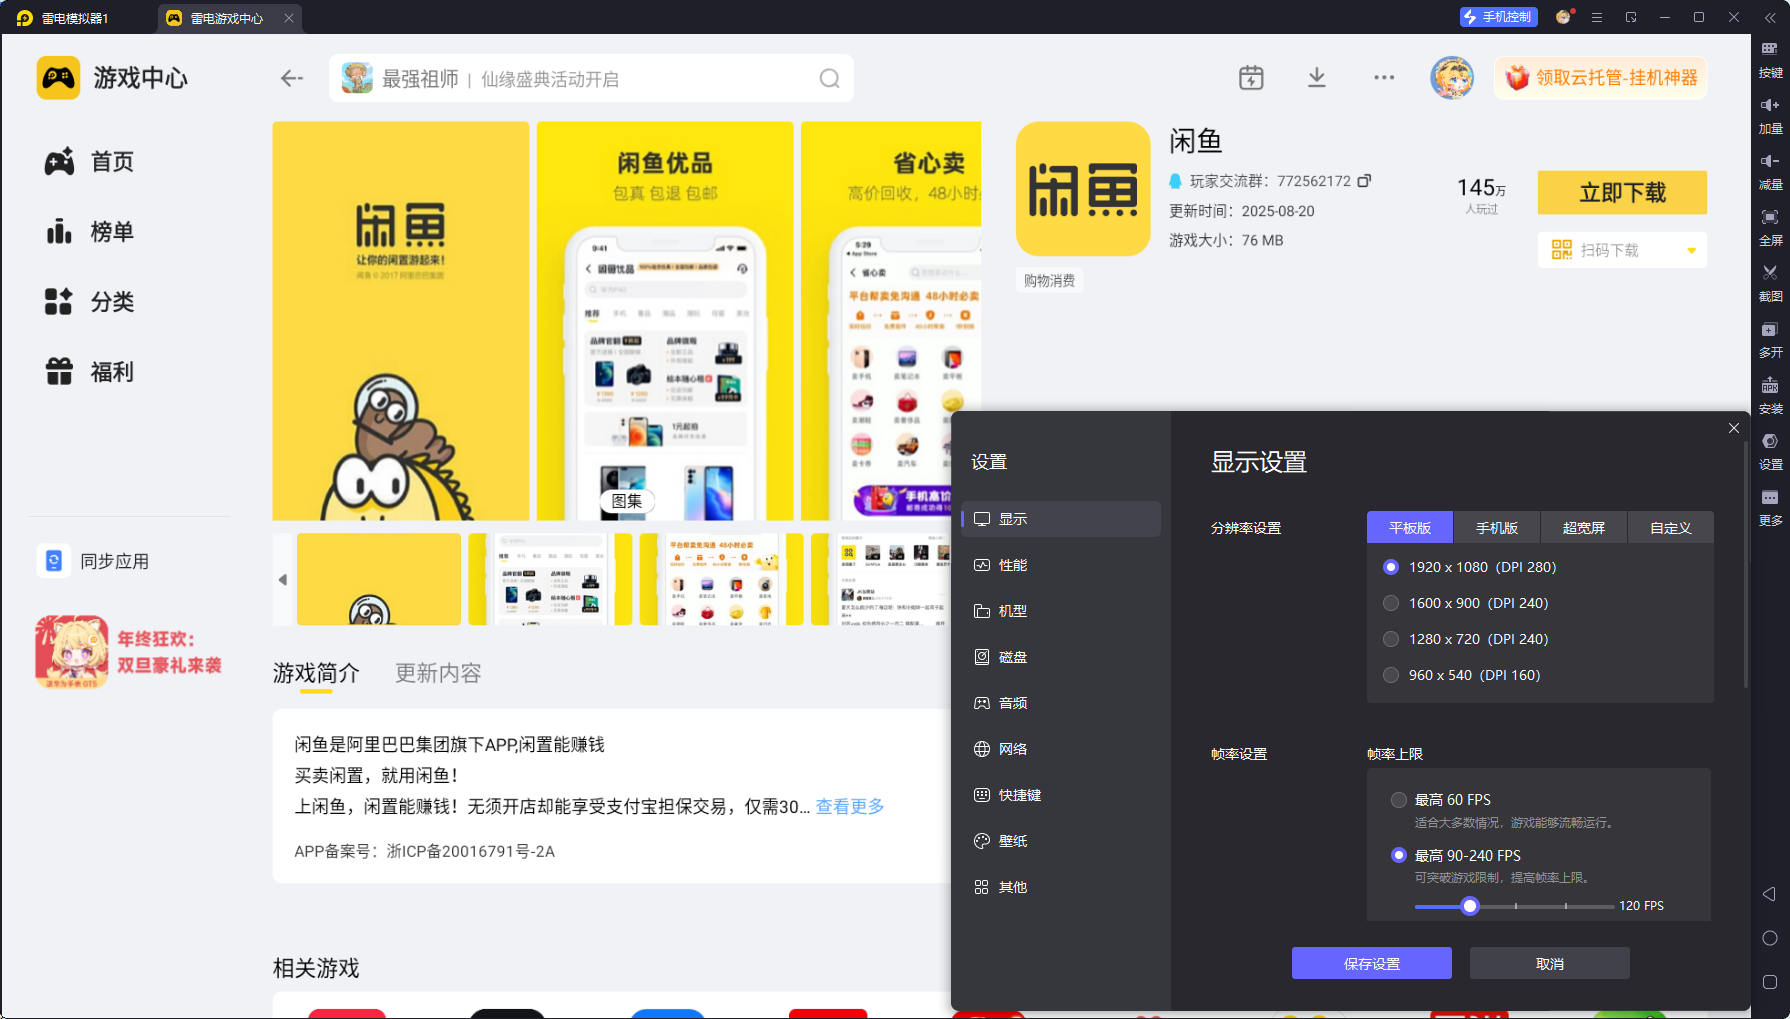Click the user avatar in game center
The width and height of the screenshot is (1790, 1019).
[1452, 78]
